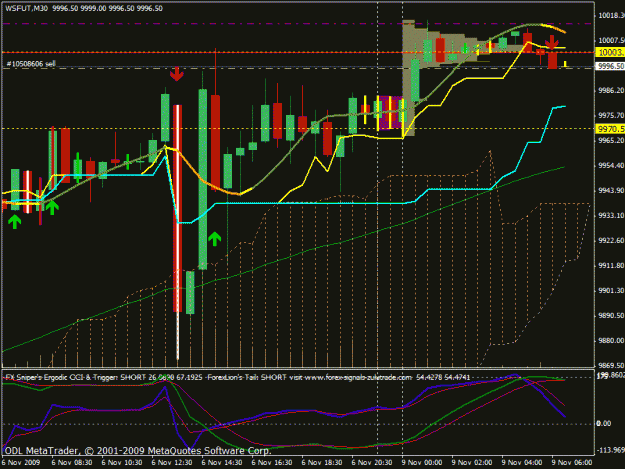Image resolution: width=625 pixels, height=469 pixels.
Task: Select the #10508606 sell order label
Action: [x=31, y=64]
